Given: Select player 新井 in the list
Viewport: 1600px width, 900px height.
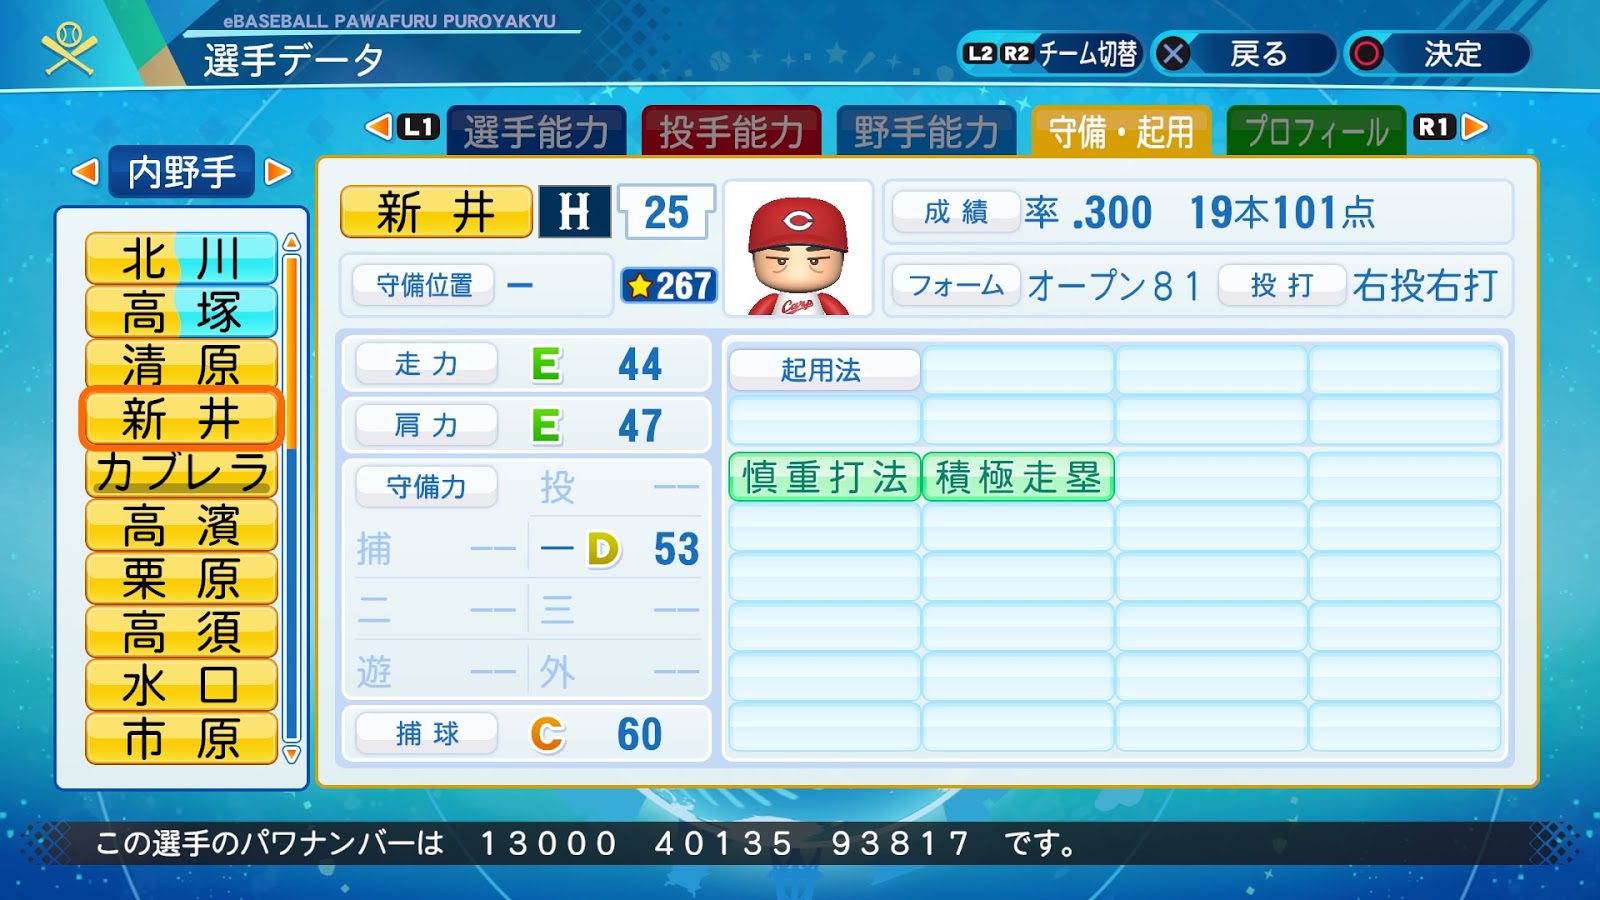Looking at the screenshot, I should 181,418.
